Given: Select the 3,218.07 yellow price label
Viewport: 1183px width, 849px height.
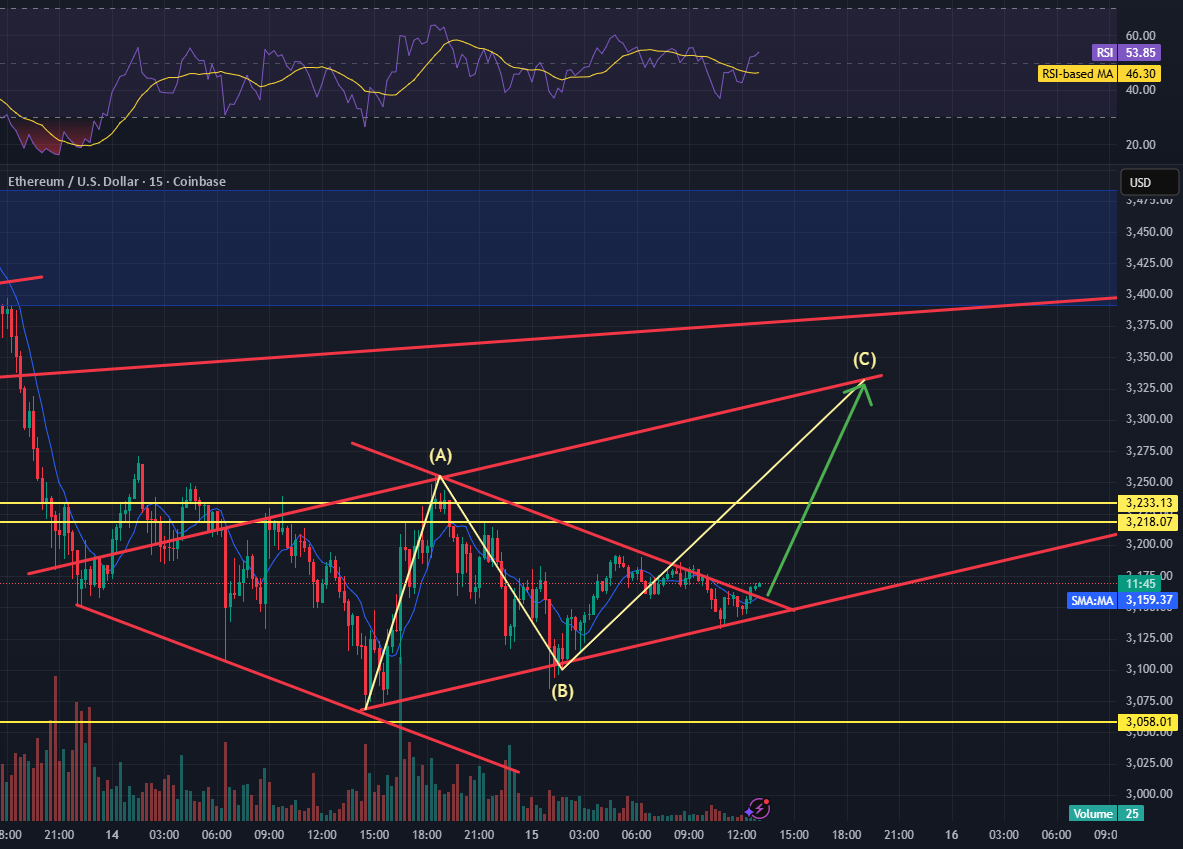Looking at the screenshot, I should [x=1148, y=522].
